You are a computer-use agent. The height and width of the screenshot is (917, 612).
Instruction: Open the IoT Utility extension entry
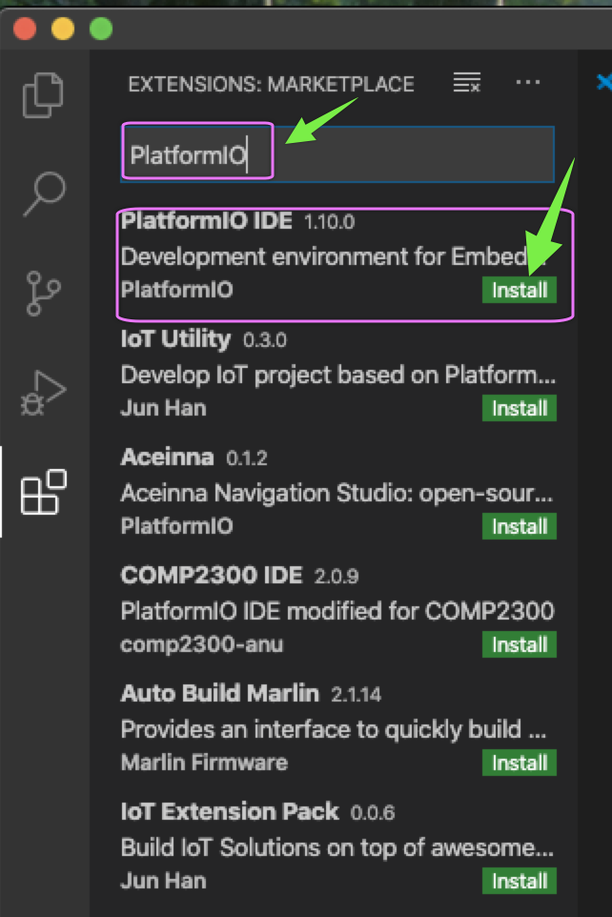click(x=176, y=340)
